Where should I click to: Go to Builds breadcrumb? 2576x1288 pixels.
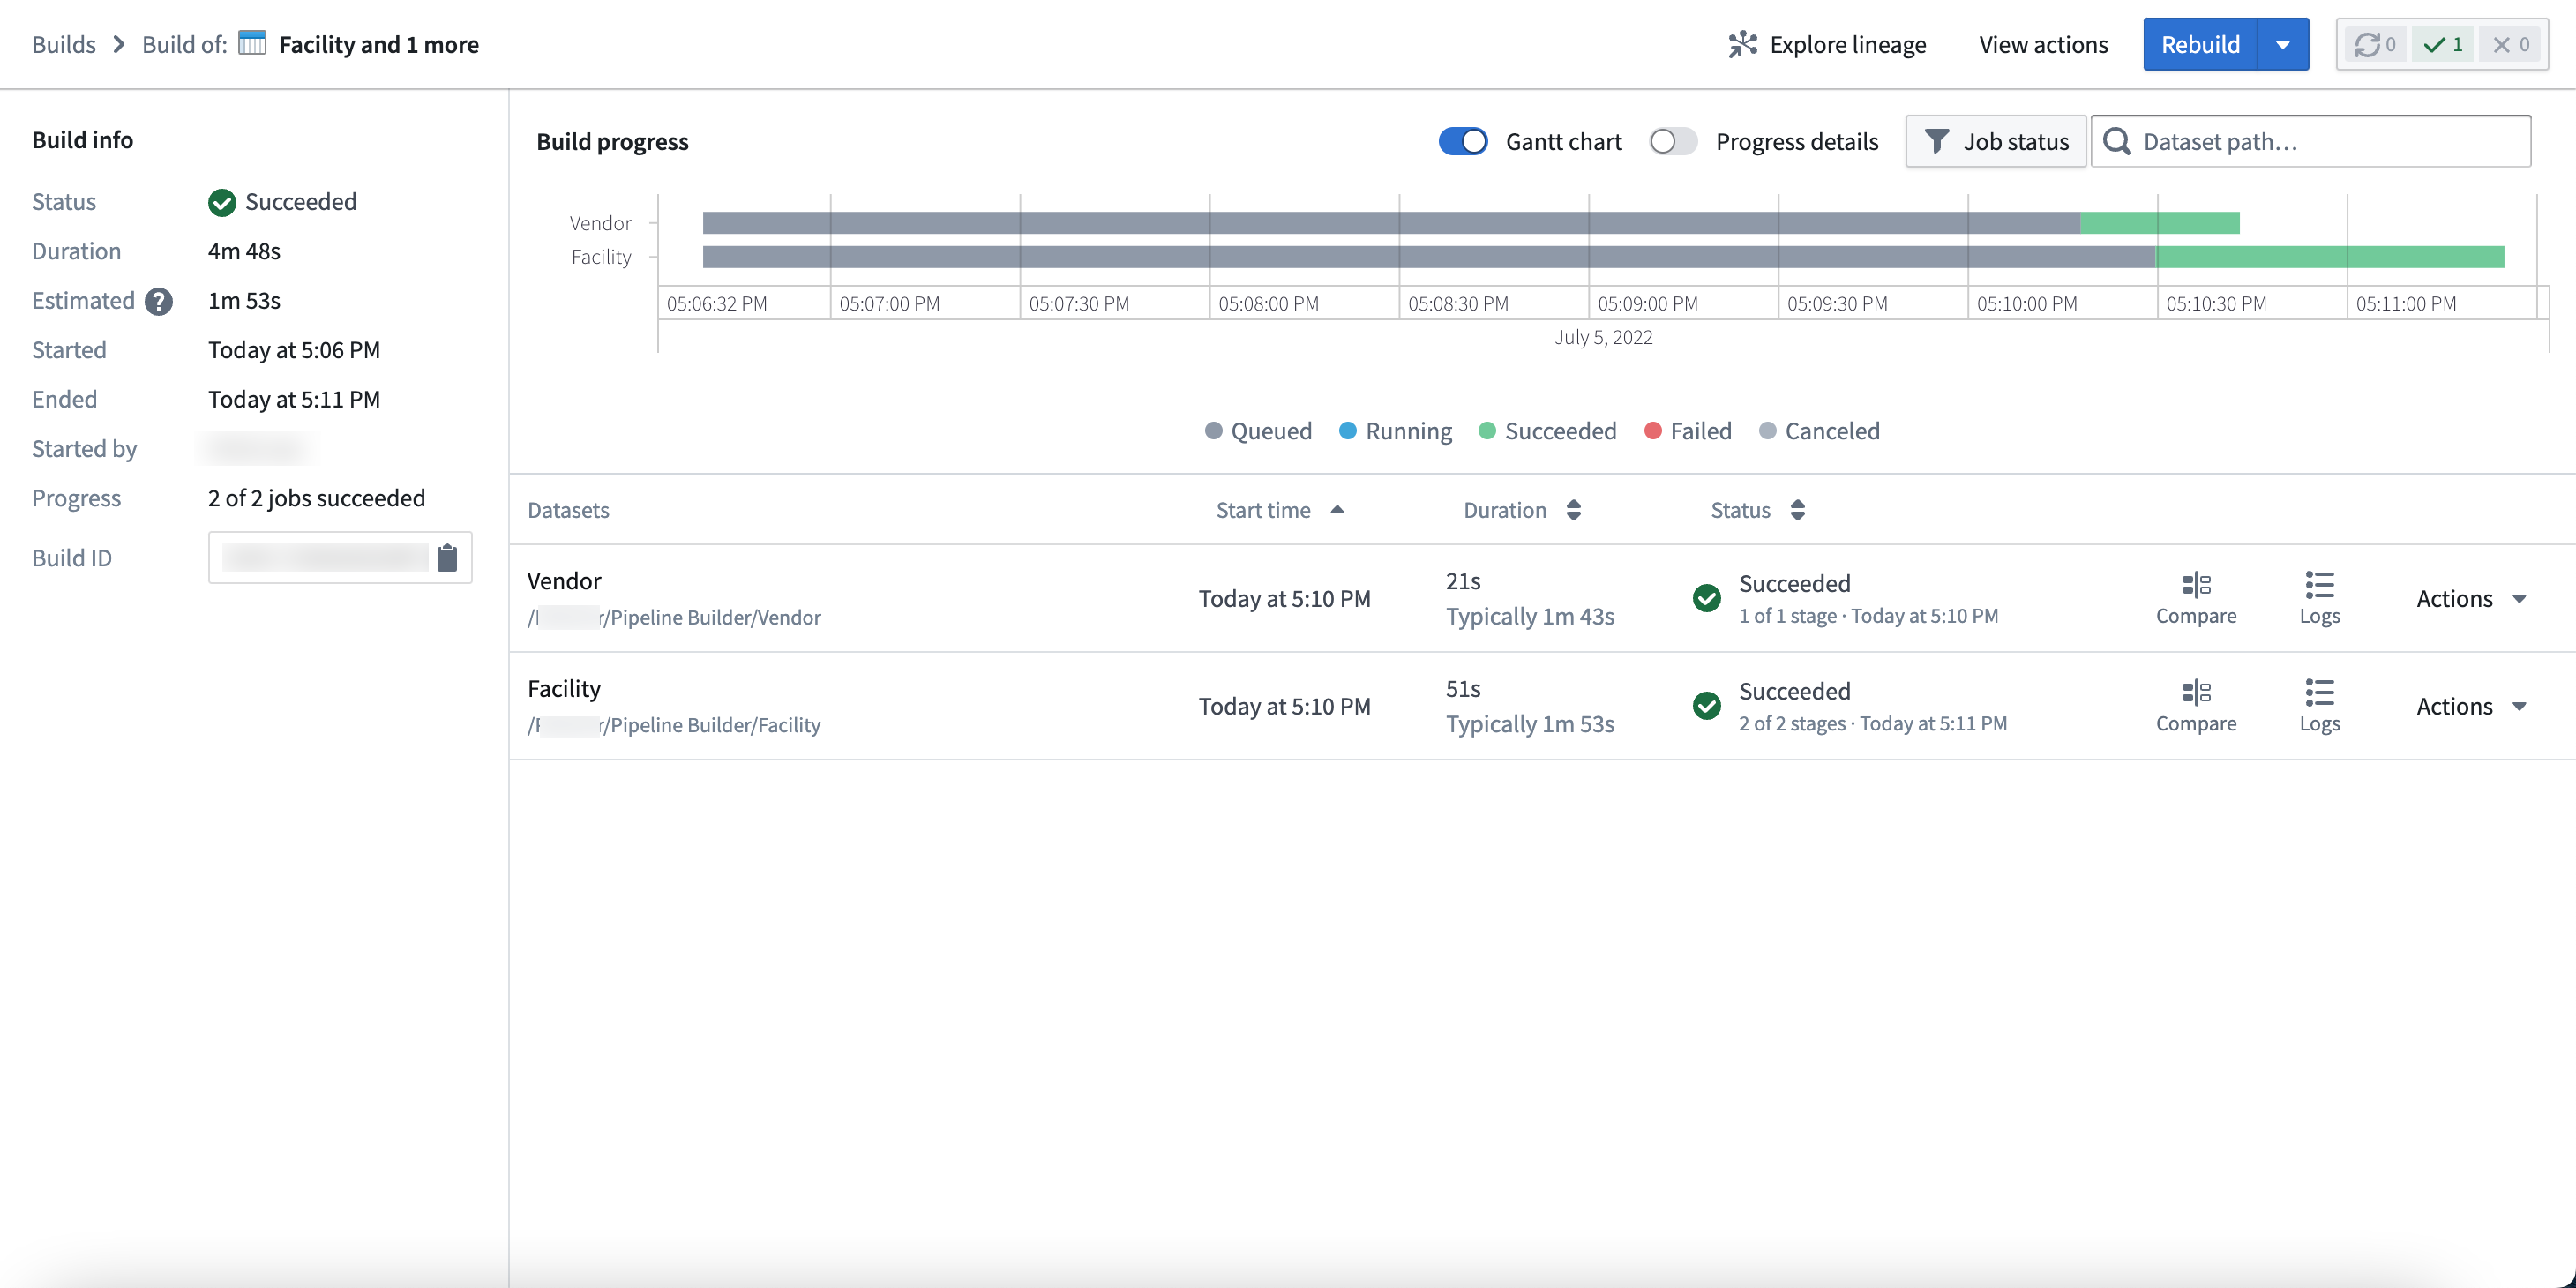click(x=64, y=44)
